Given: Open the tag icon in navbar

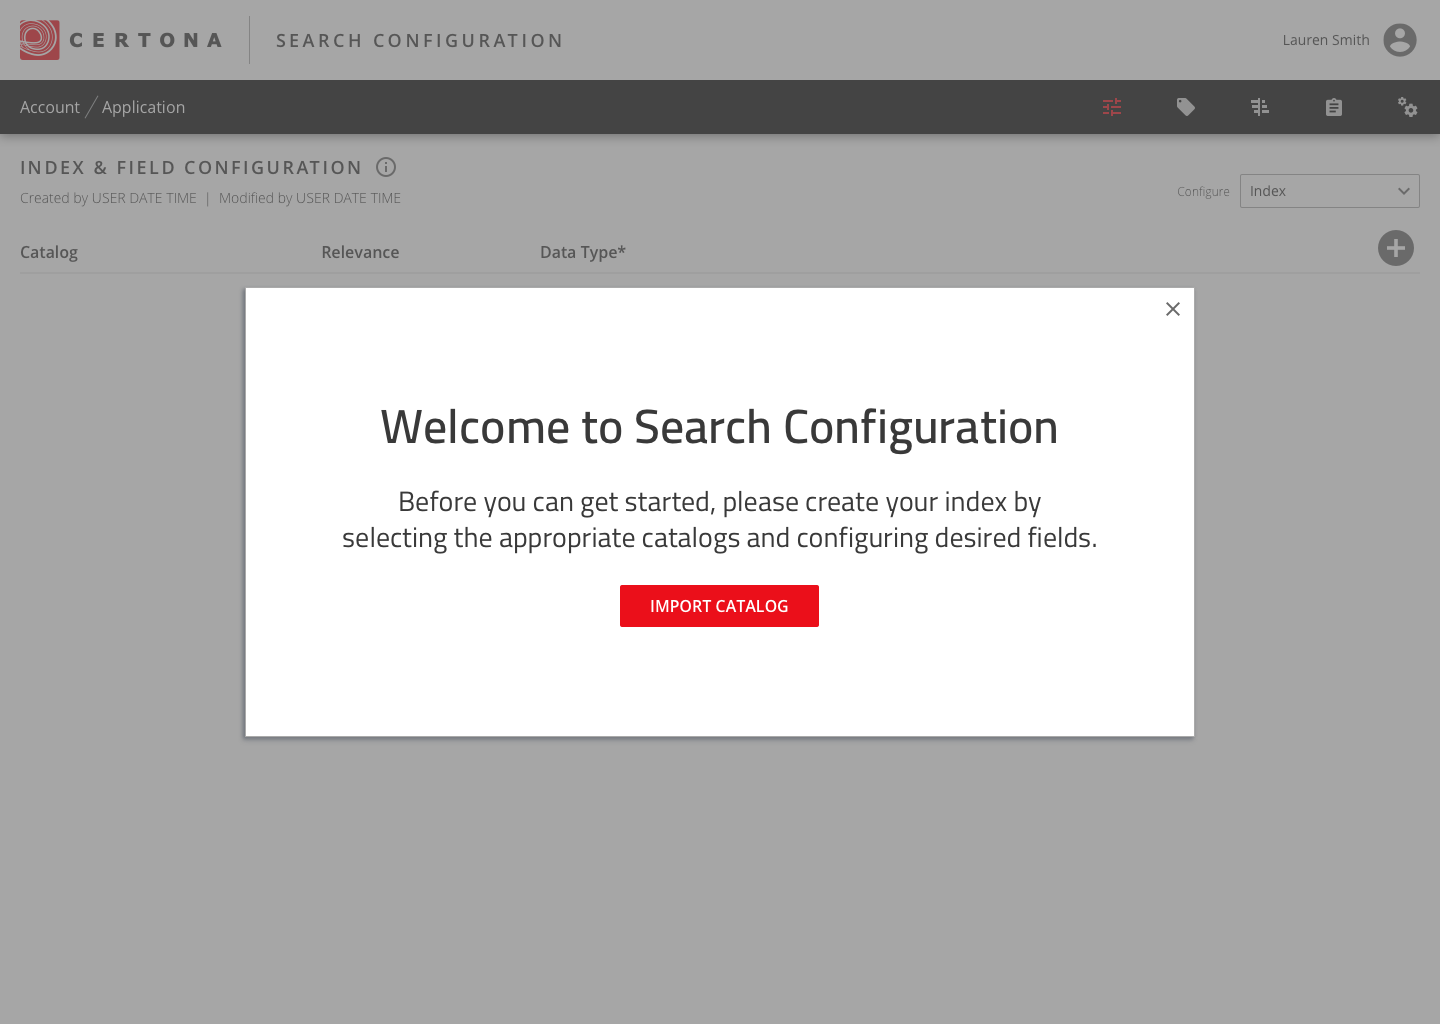Looking at the screenshot, I should pos(1186,107).
